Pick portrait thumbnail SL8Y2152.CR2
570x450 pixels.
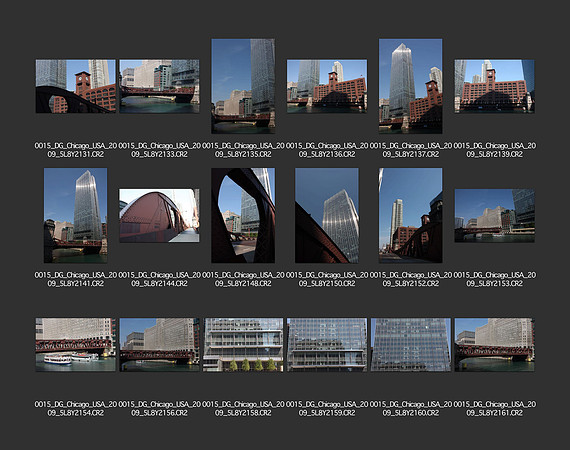(x=411, y=215)
